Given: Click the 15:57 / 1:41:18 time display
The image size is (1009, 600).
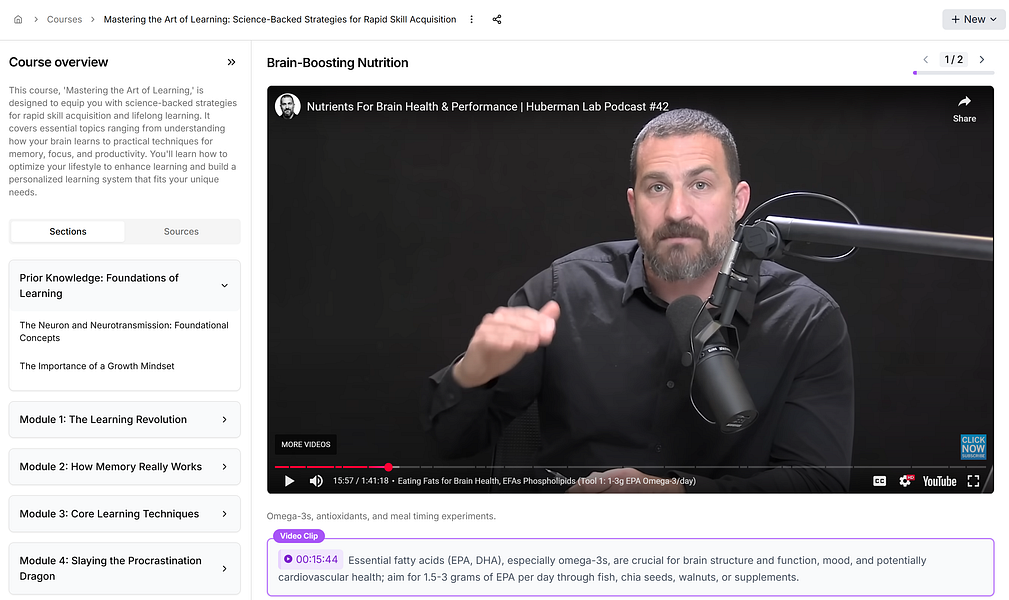Looking at the screenshot, I should [360, 481].
